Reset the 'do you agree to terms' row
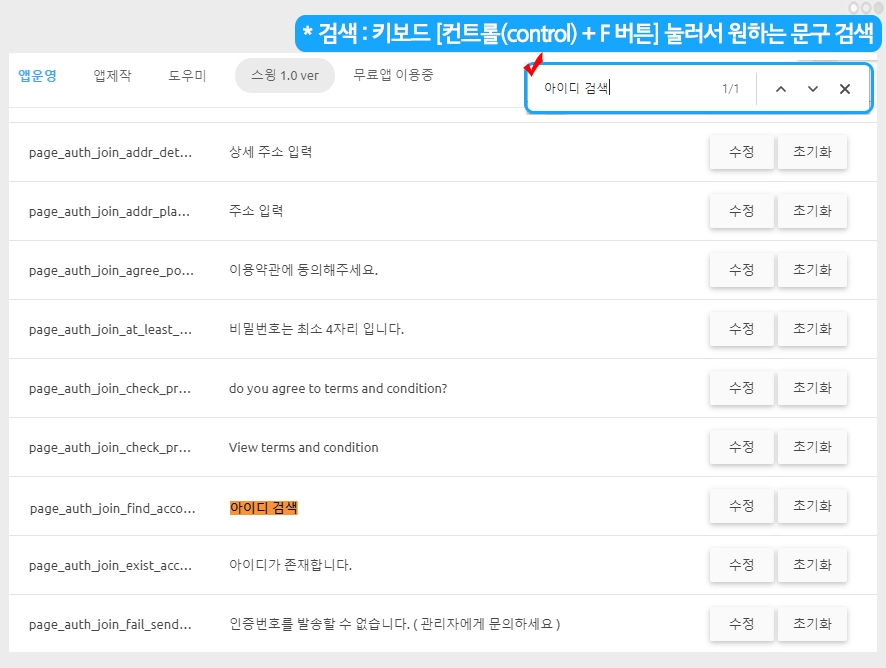Viewport: 886px width, 668px height. (812, 388)
